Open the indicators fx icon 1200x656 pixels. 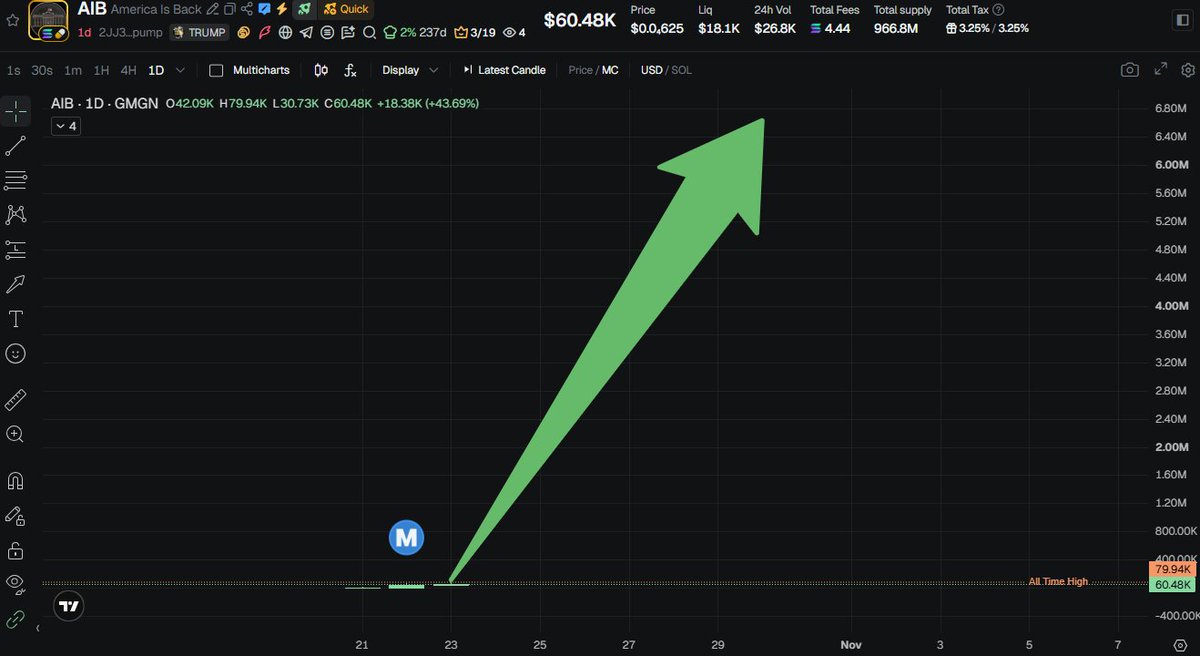[x=351, y=70]
